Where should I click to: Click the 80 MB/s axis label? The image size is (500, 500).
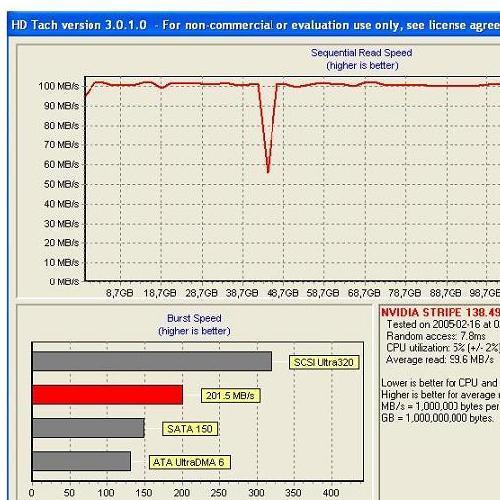(61, 126)
